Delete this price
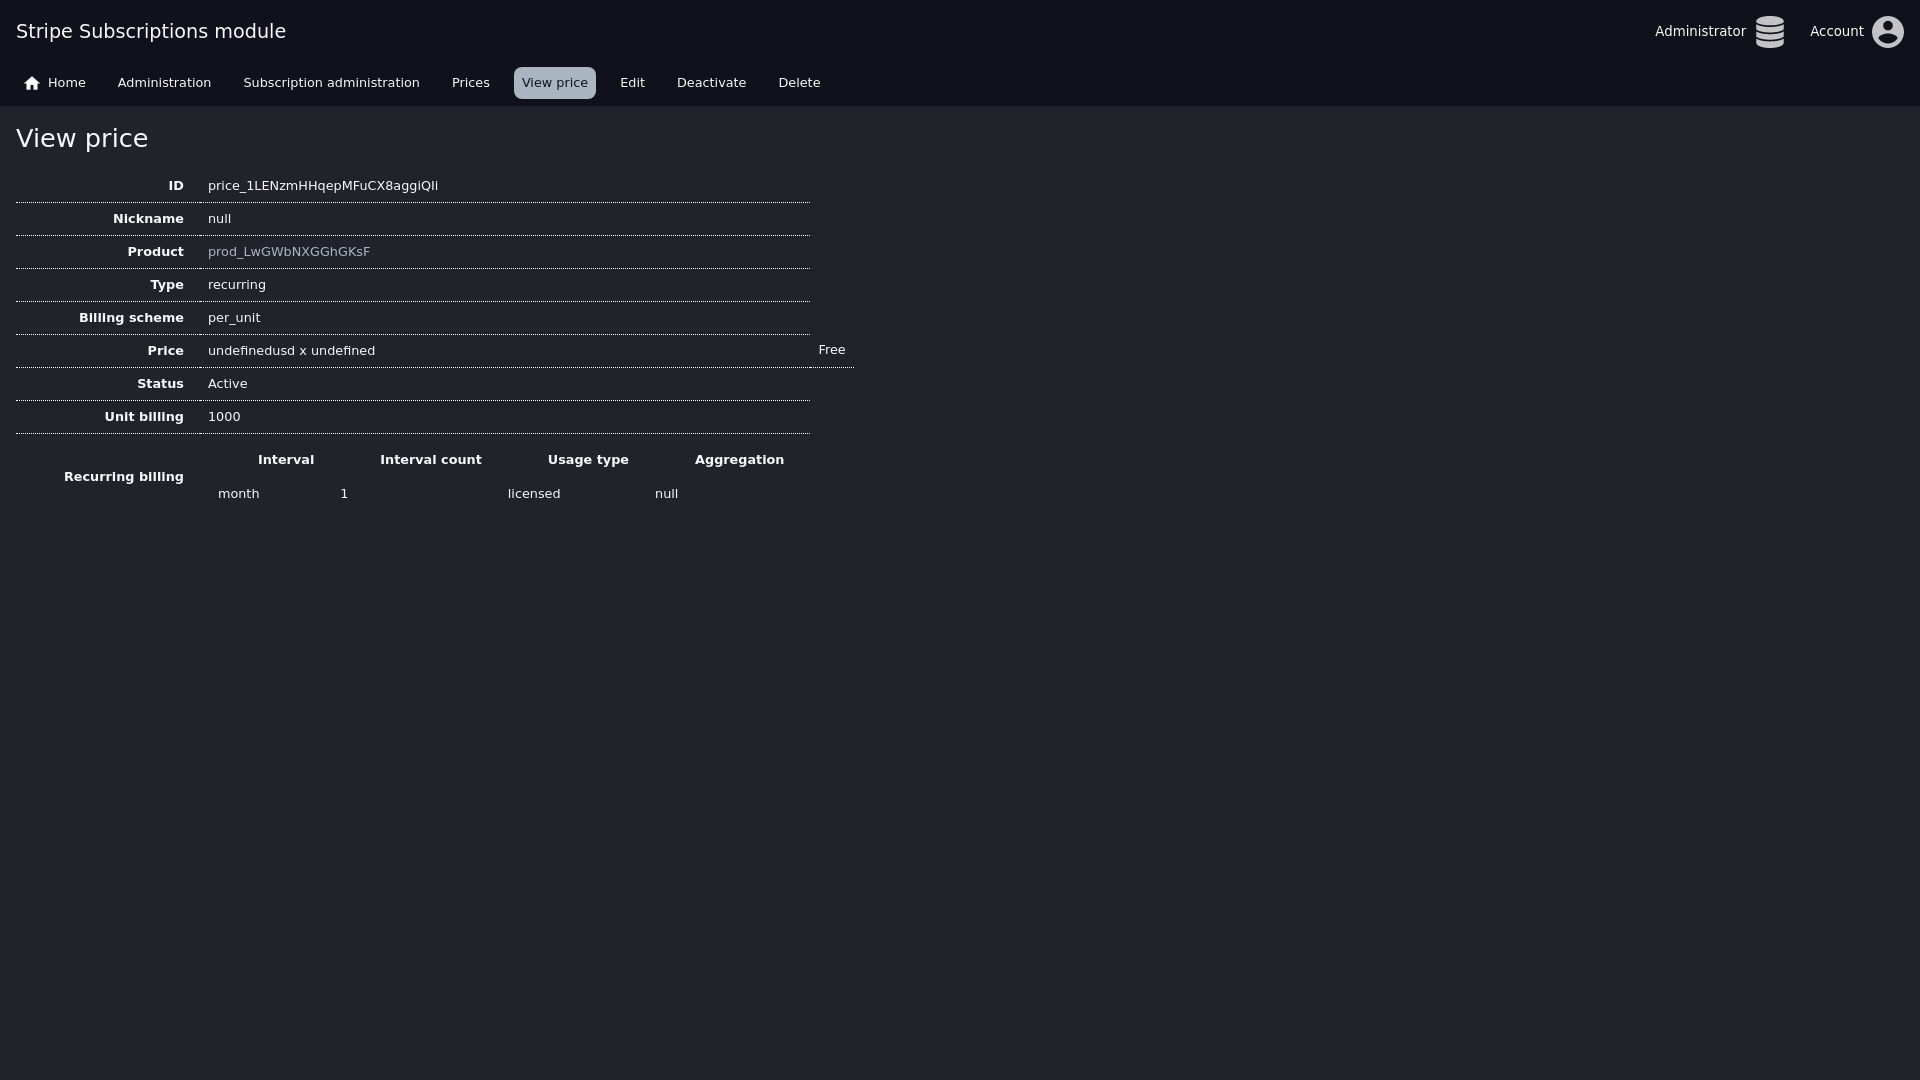The image size is (1920, 1080). tap(799, 83)
